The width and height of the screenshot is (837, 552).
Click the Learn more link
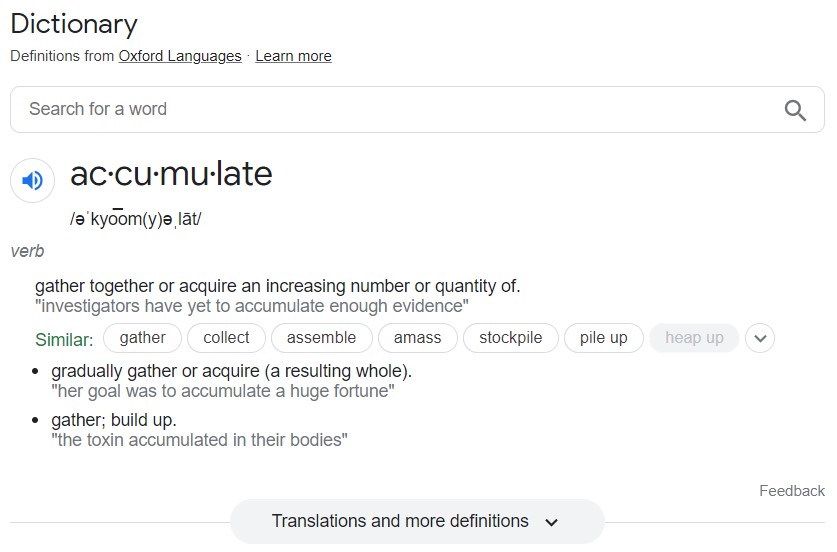[293, 56]
